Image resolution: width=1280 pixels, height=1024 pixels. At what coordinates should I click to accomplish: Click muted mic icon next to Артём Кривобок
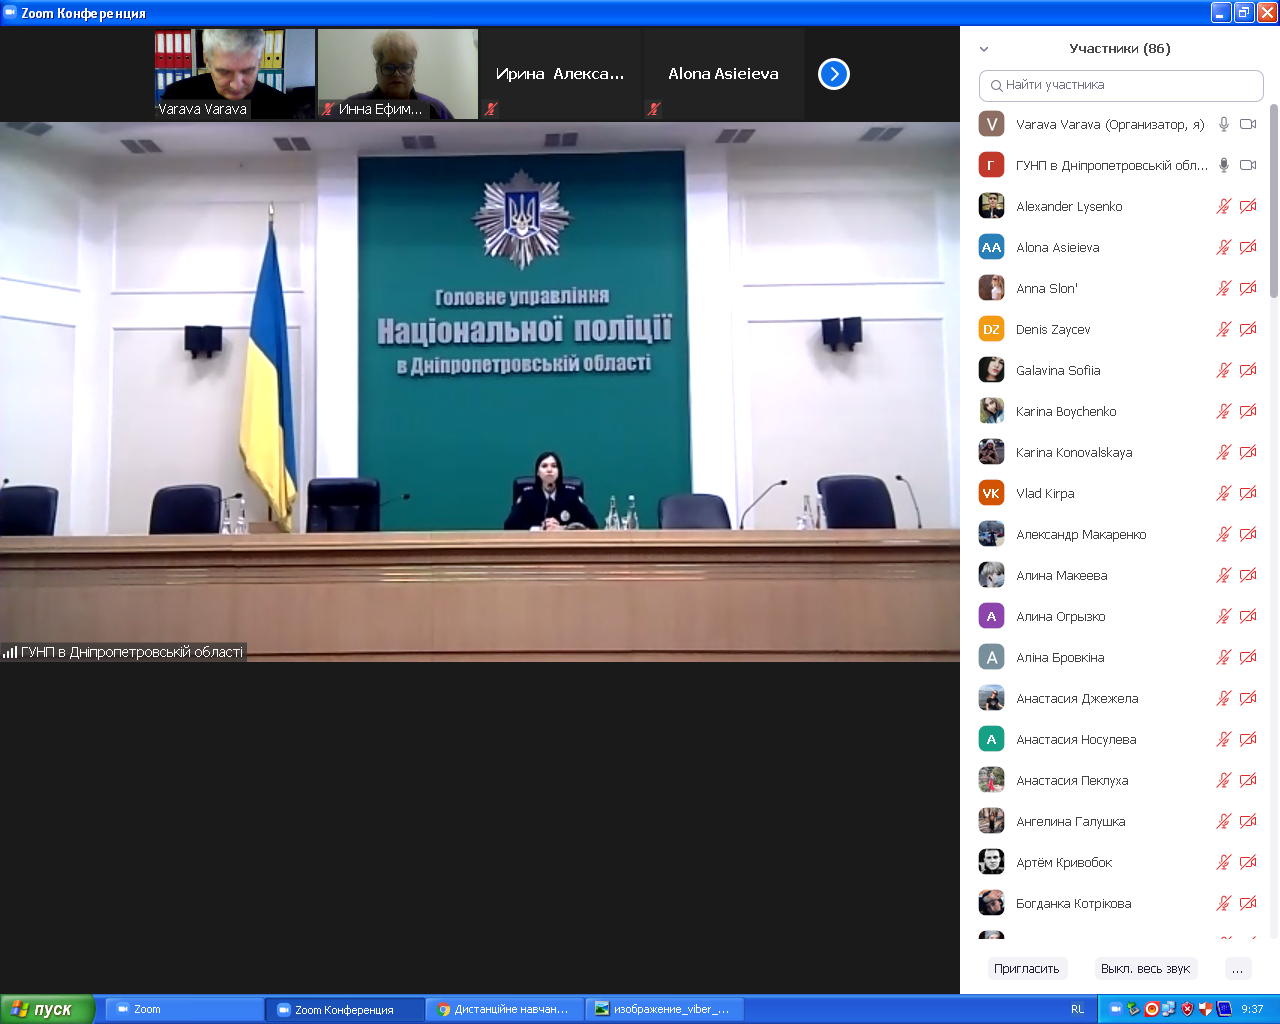[x=1223, y=862]
